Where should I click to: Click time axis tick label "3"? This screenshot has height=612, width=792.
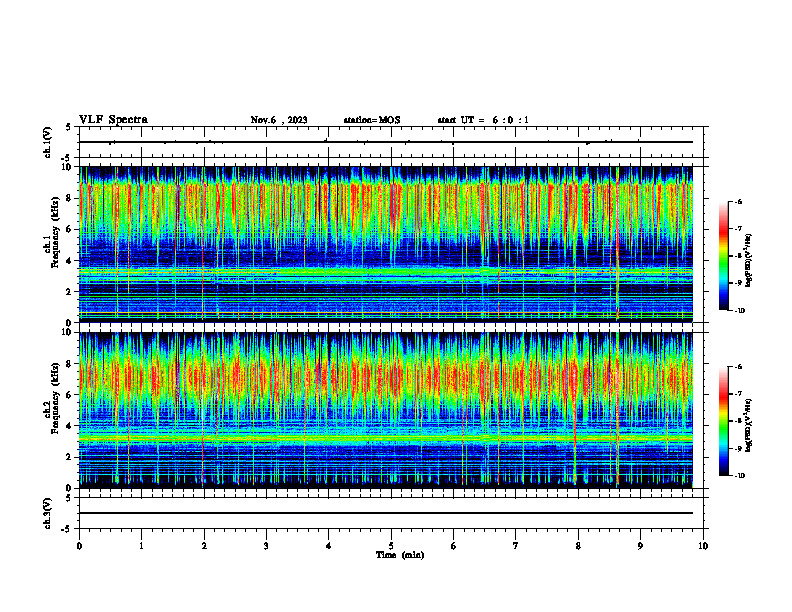pyautogui.click(x=266, y=546)
